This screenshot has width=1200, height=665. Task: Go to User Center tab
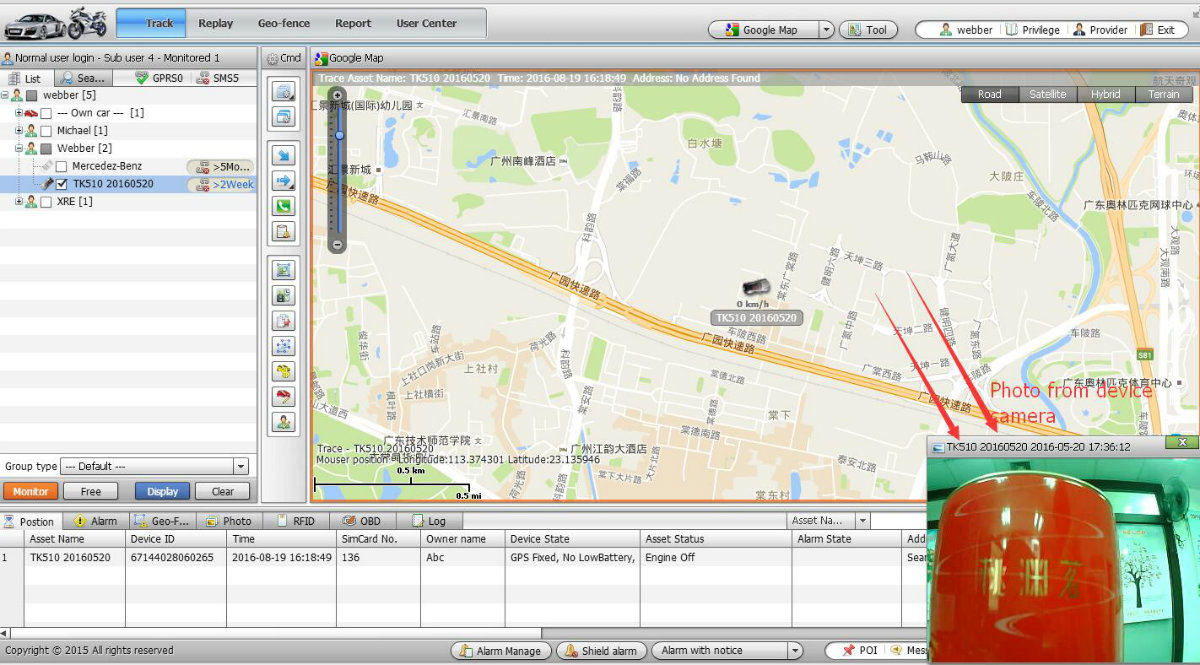pos(427,23)
